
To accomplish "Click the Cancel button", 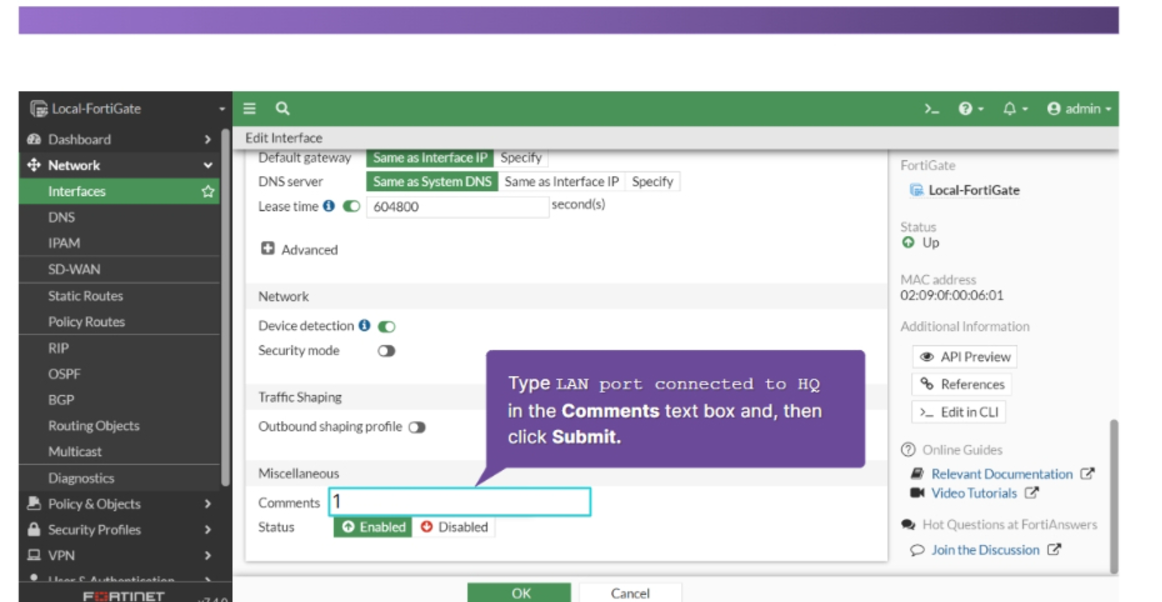I will pos(630,592).
